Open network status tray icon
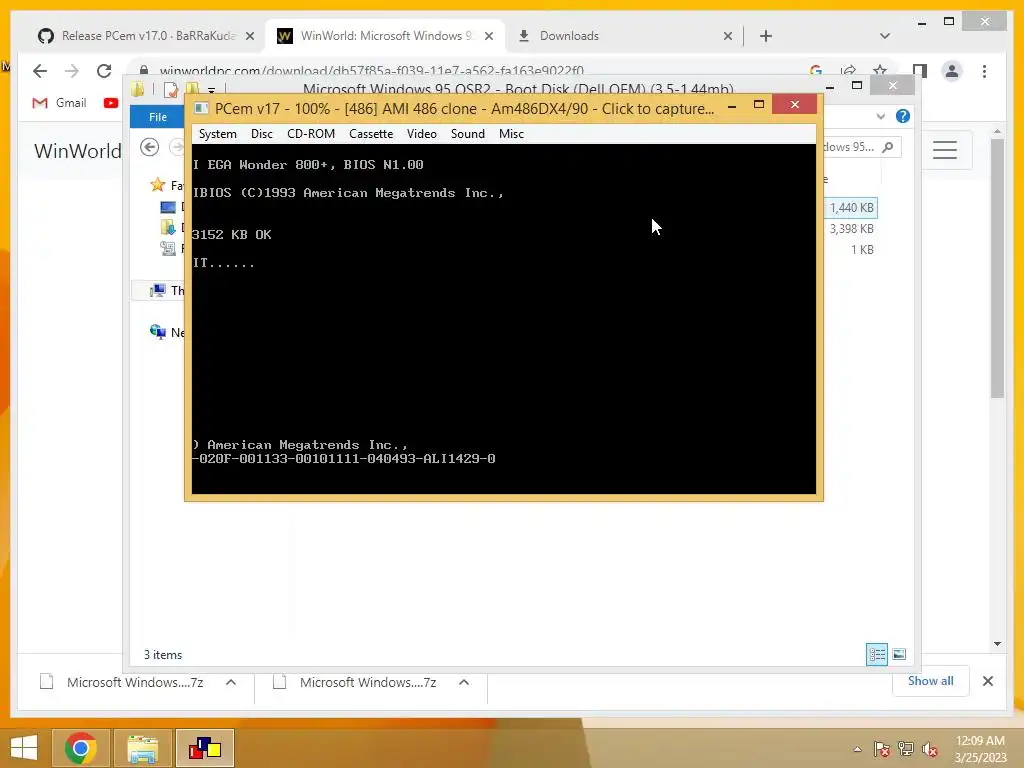Image resolution: width=1024 pixels, height=768 pixels. point(906,749)
